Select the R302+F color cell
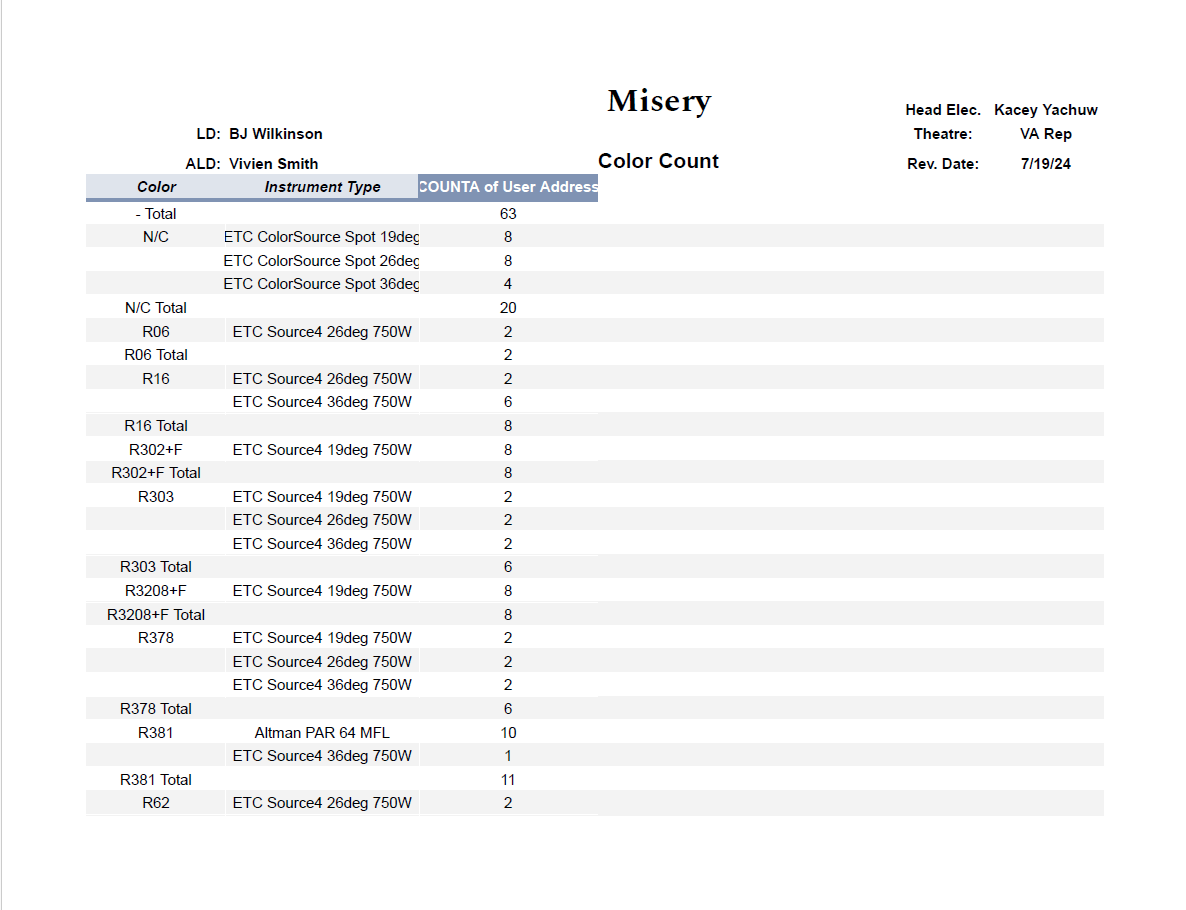 pos(156,450)
